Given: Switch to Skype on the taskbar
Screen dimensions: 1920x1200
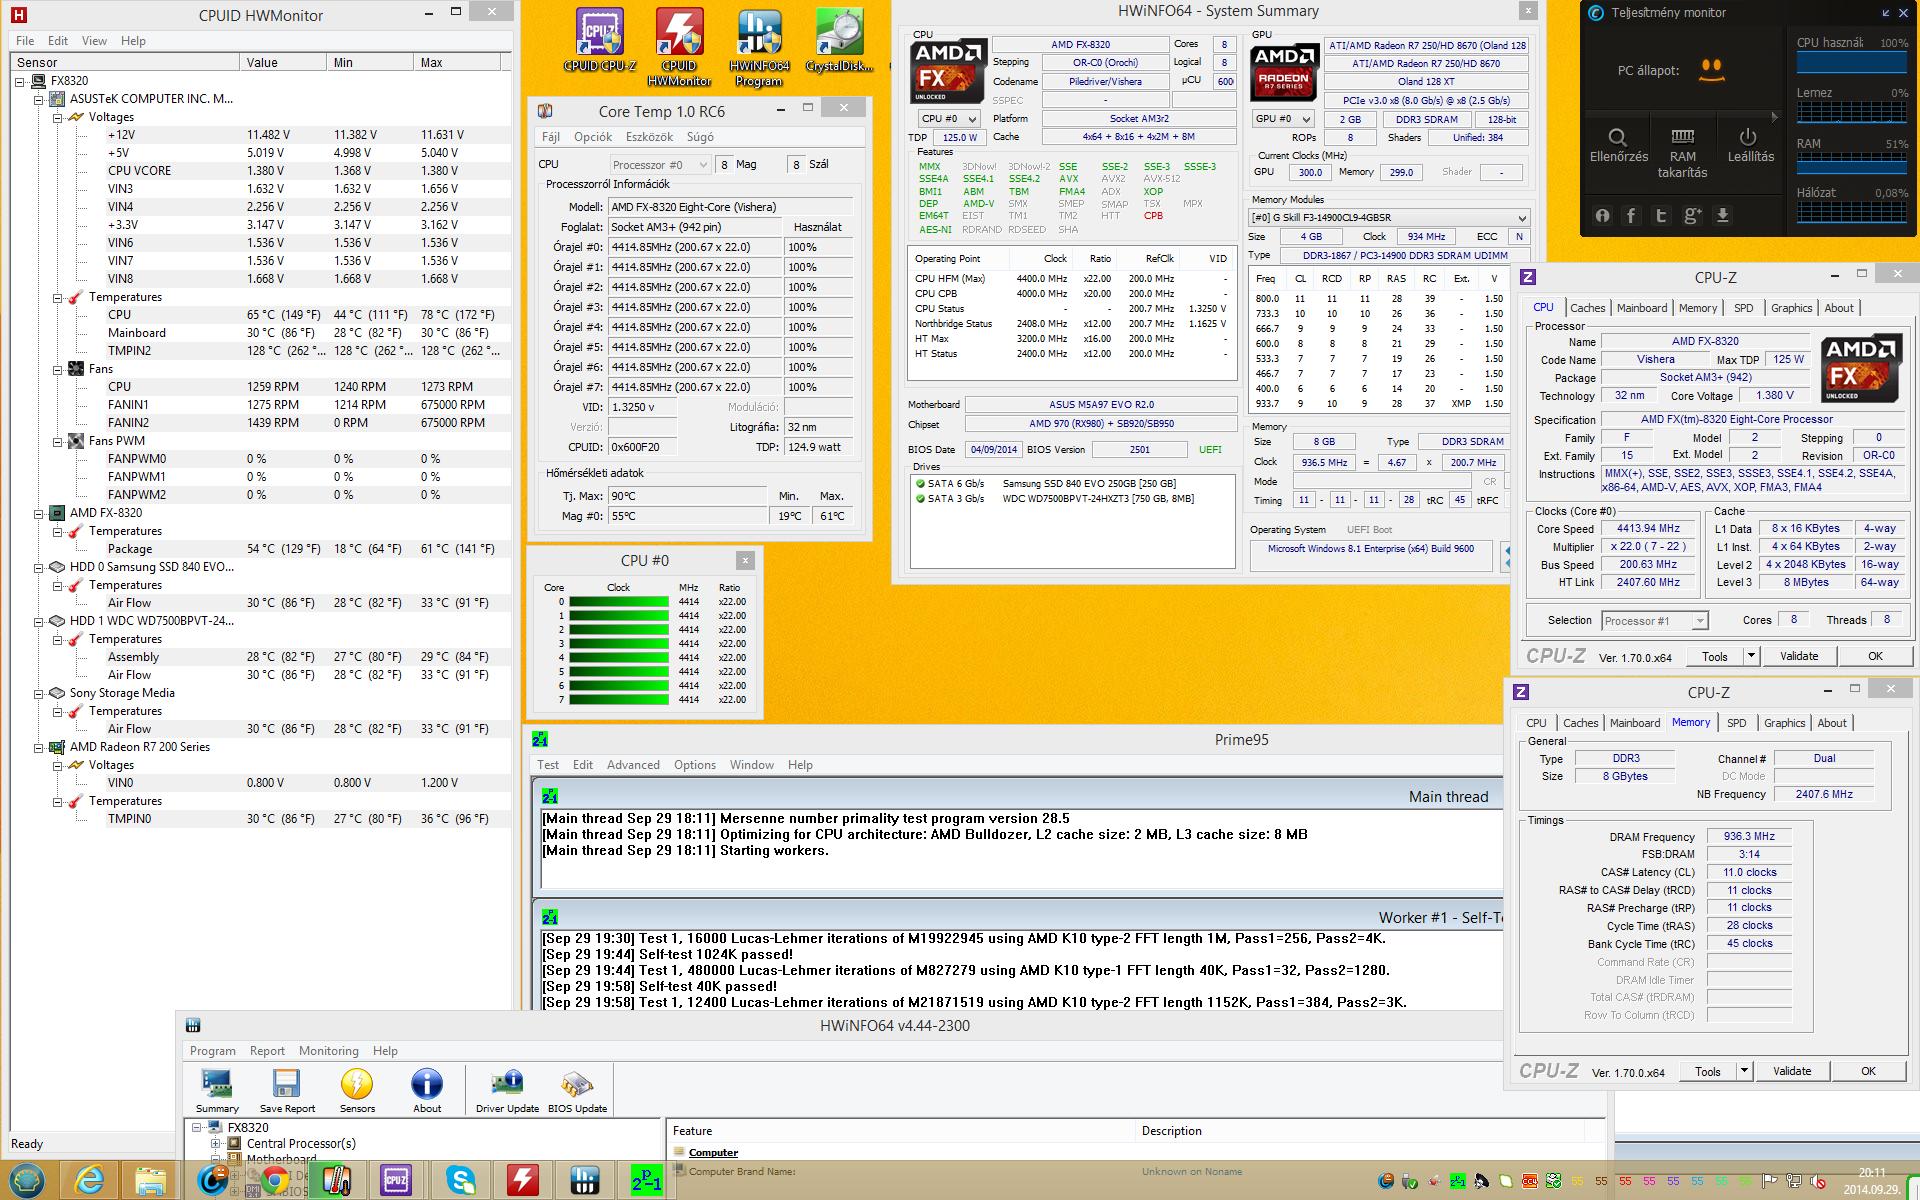Looking at the screenshot, I should coord(461,1181).
